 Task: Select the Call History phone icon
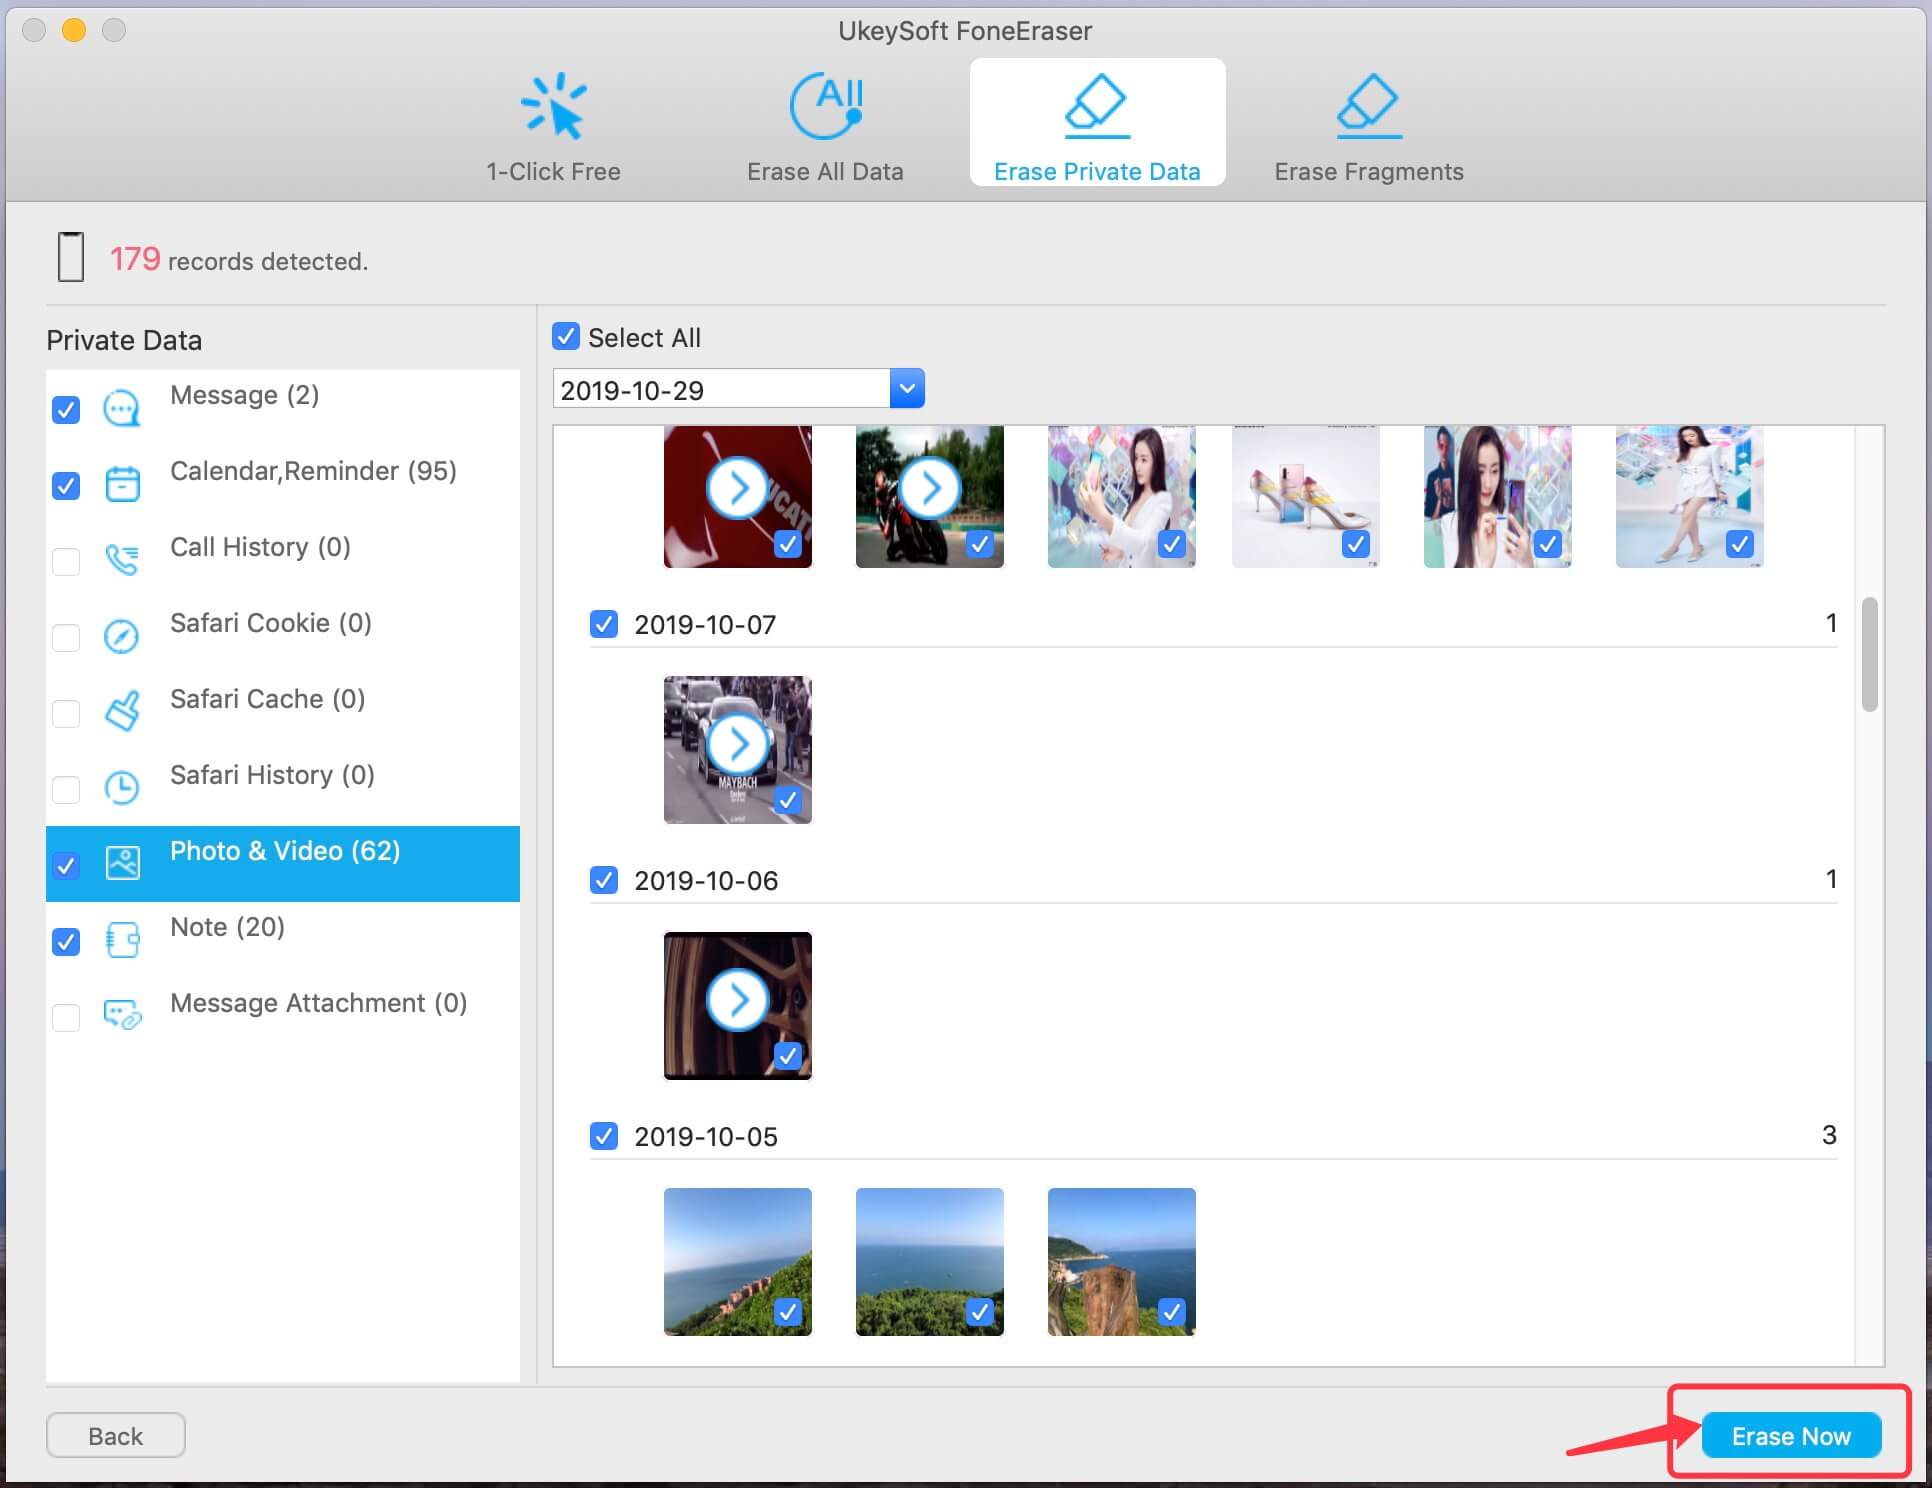pyautogui.click(x=122, y=560)
